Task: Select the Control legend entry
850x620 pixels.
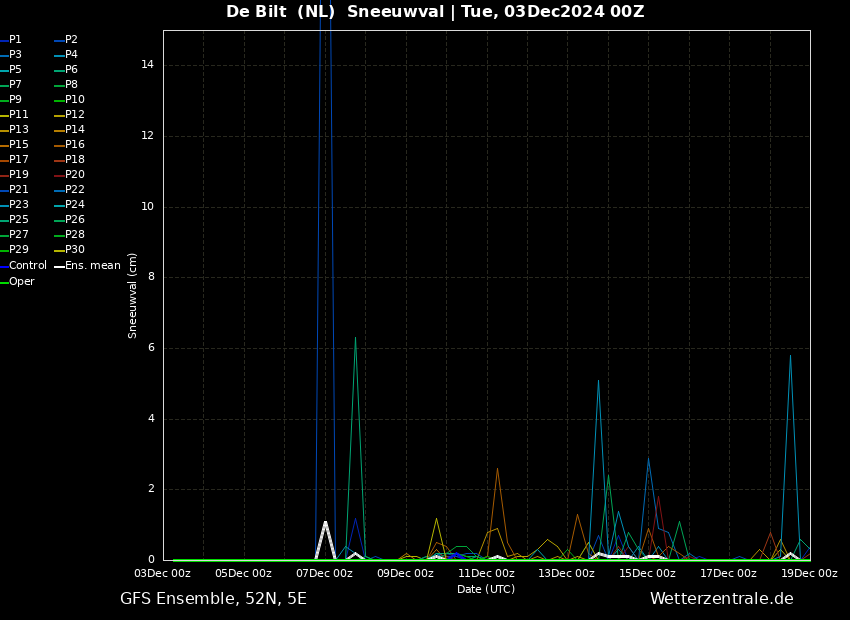Action: click(23, 266)
